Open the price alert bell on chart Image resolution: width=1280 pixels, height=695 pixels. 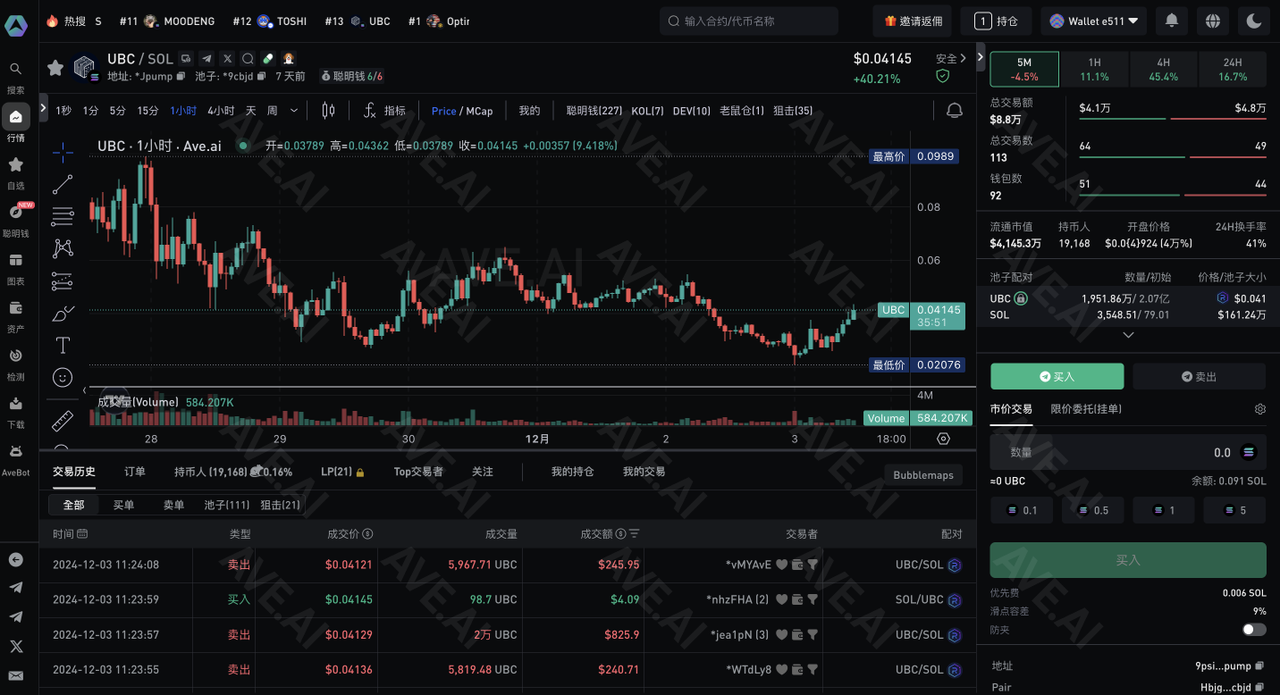click(x=955, y=110)
